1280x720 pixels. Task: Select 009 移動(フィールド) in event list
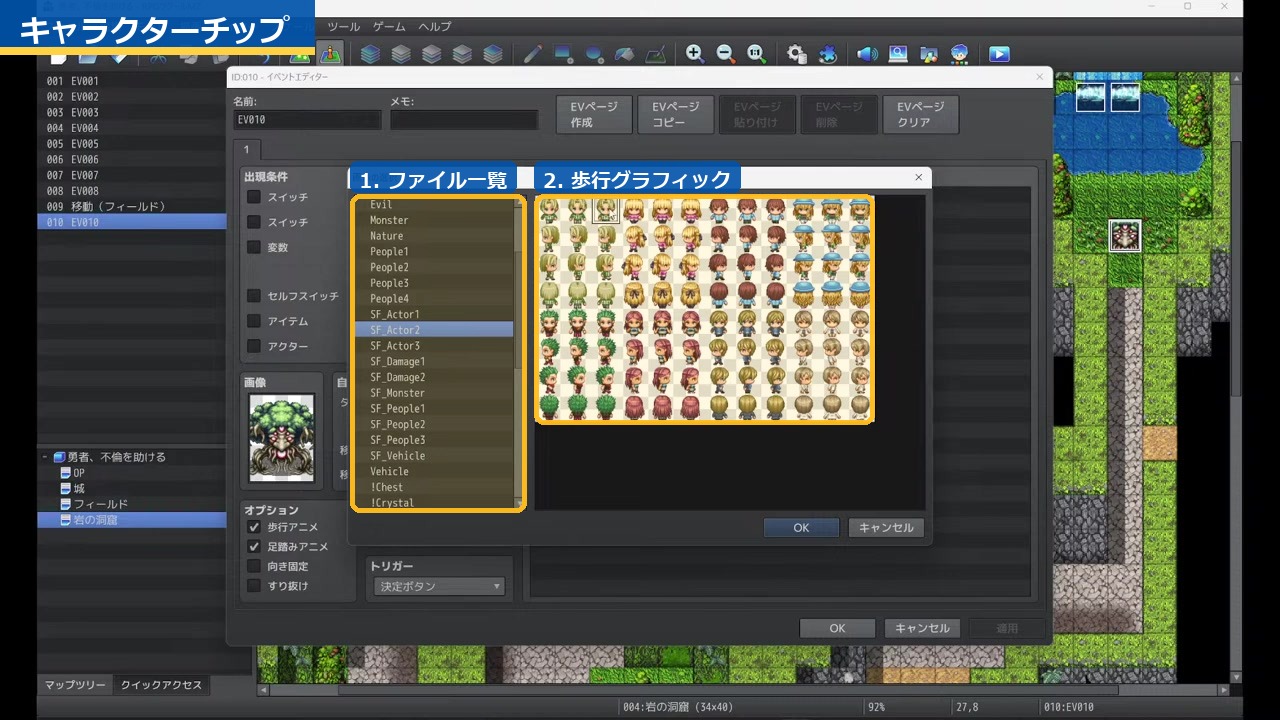(132, 206)
